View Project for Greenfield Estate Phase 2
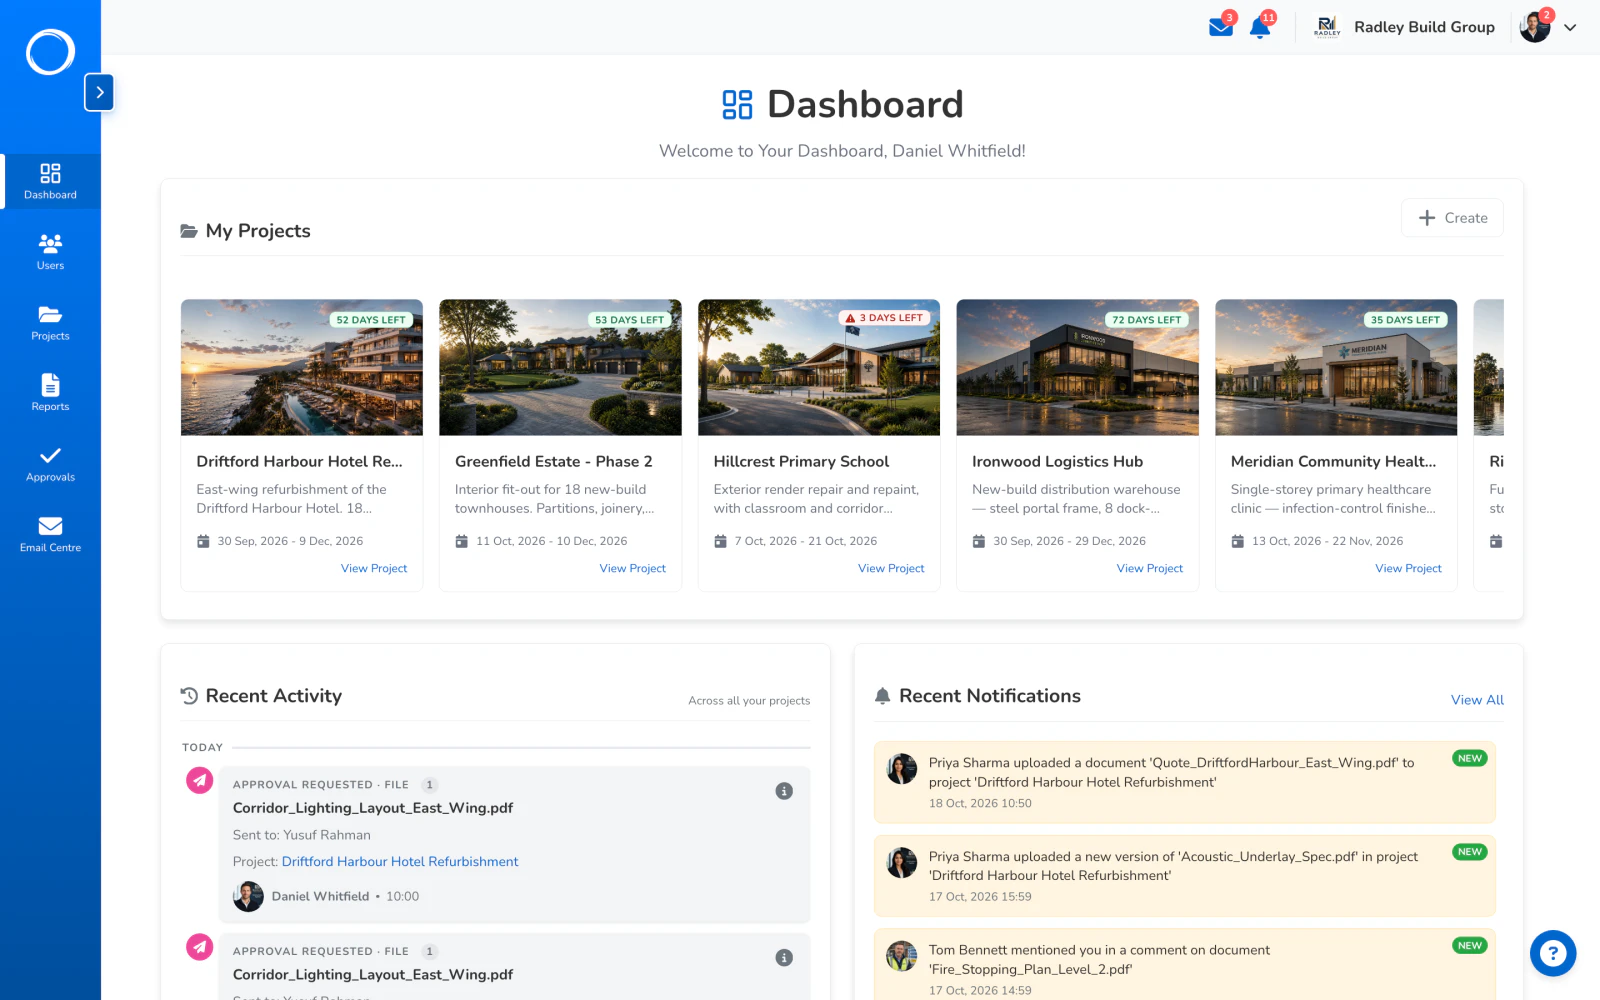 (633, 568)
